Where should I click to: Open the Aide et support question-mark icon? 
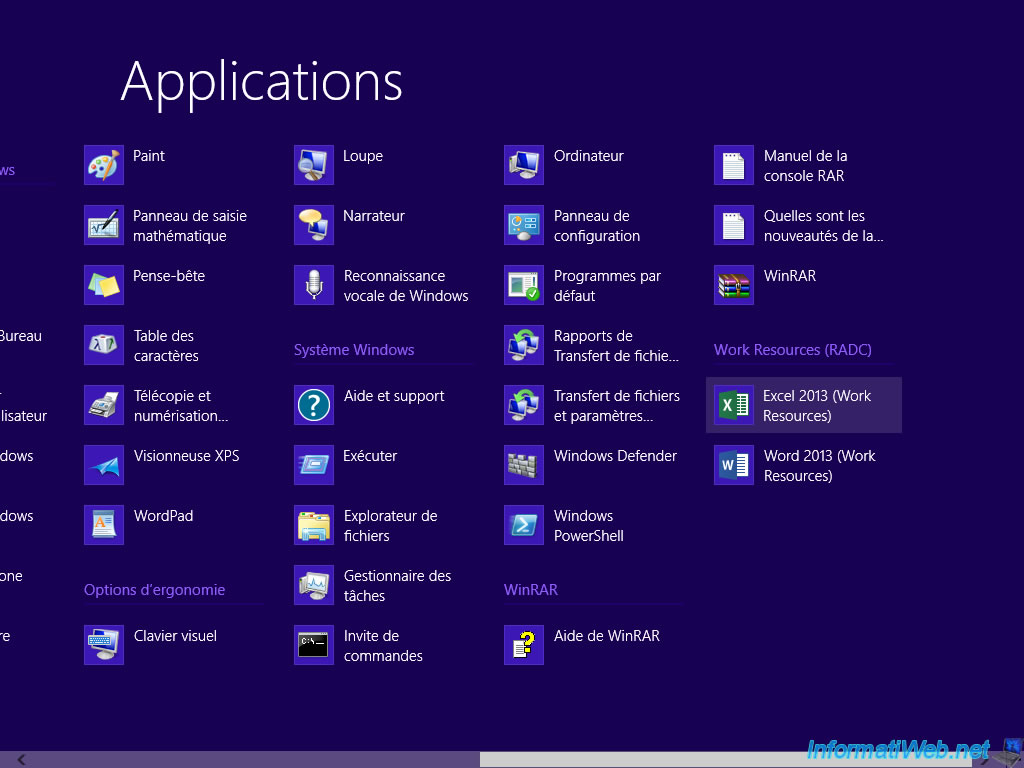[314, 406]
